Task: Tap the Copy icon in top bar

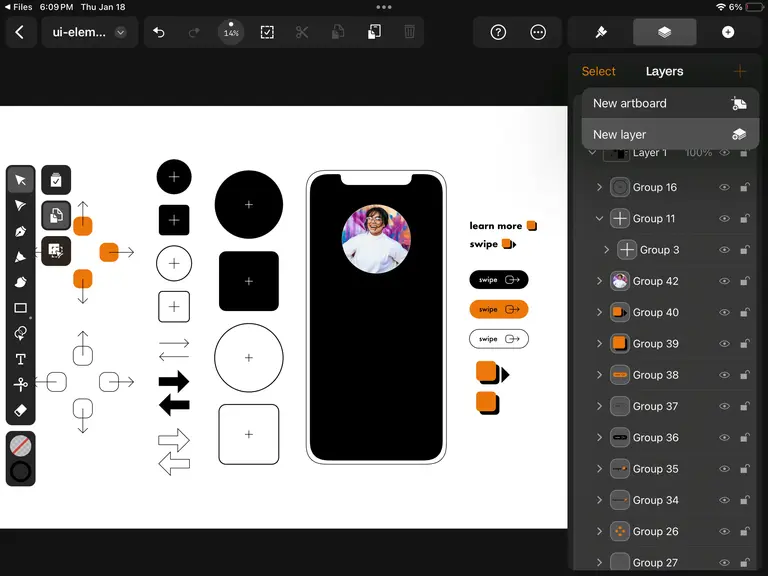Action: click(x=338, y=32)
